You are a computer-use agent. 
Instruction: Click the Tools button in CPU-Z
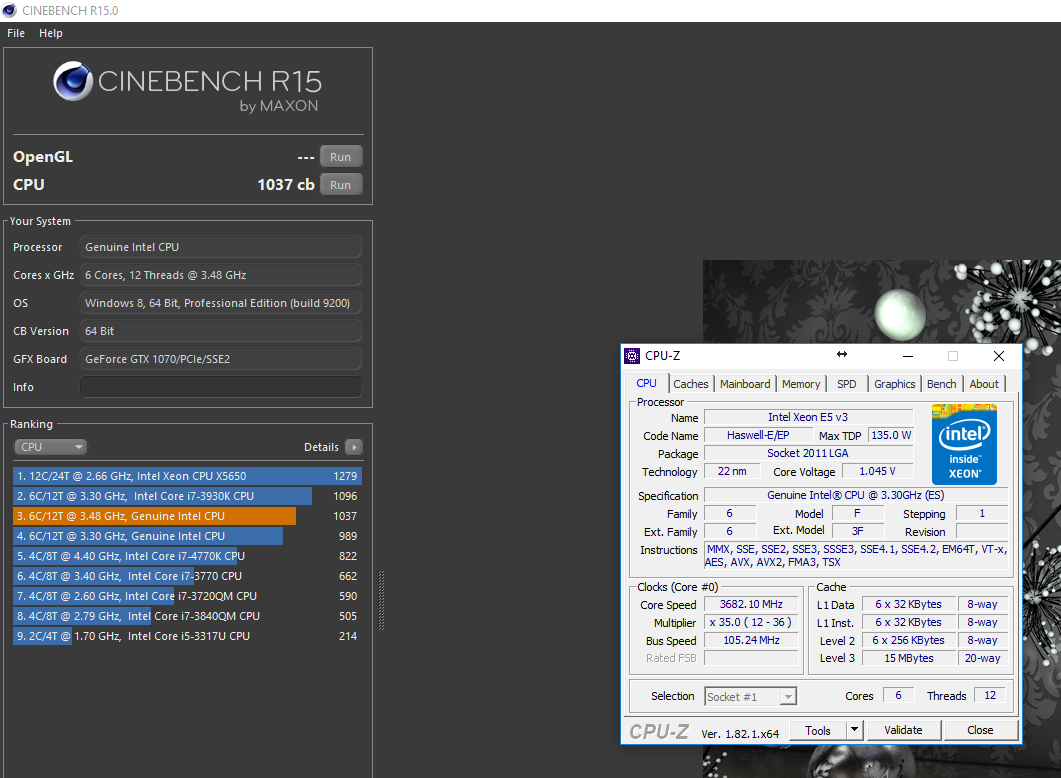[x=818, y=730]
